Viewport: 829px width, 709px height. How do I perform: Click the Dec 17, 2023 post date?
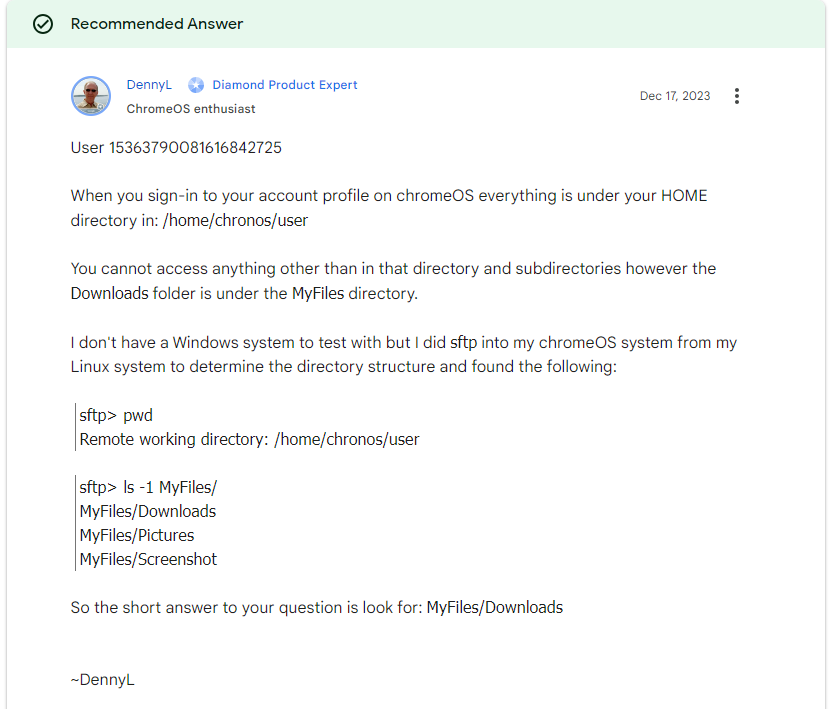[675, 96]
